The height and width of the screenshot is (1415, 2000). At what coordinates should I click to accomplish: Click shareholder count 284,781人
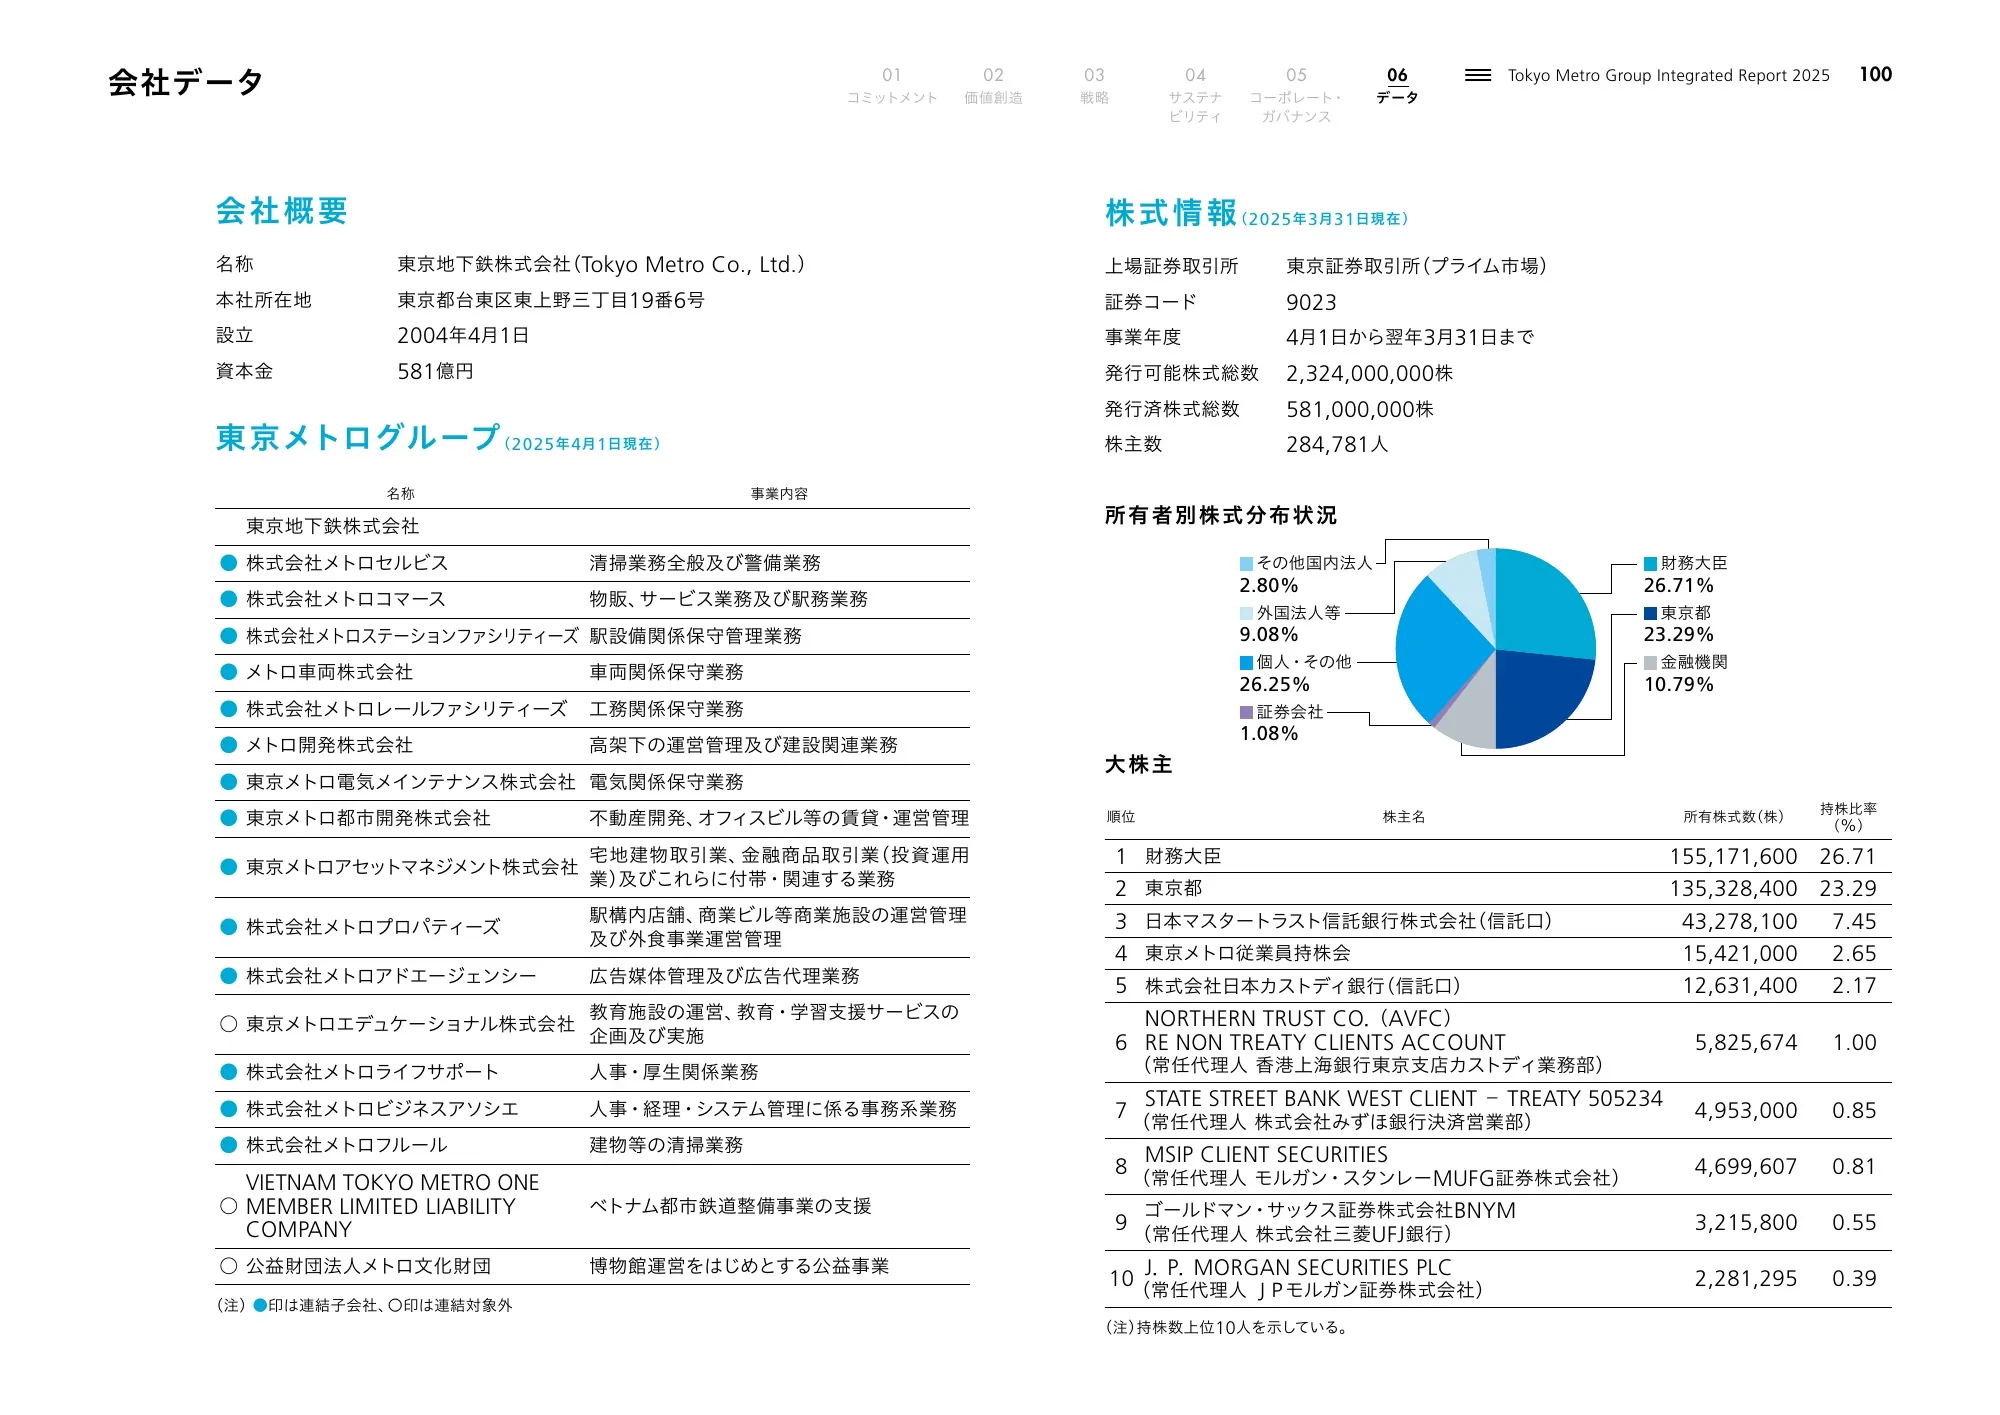point(1337,444)
